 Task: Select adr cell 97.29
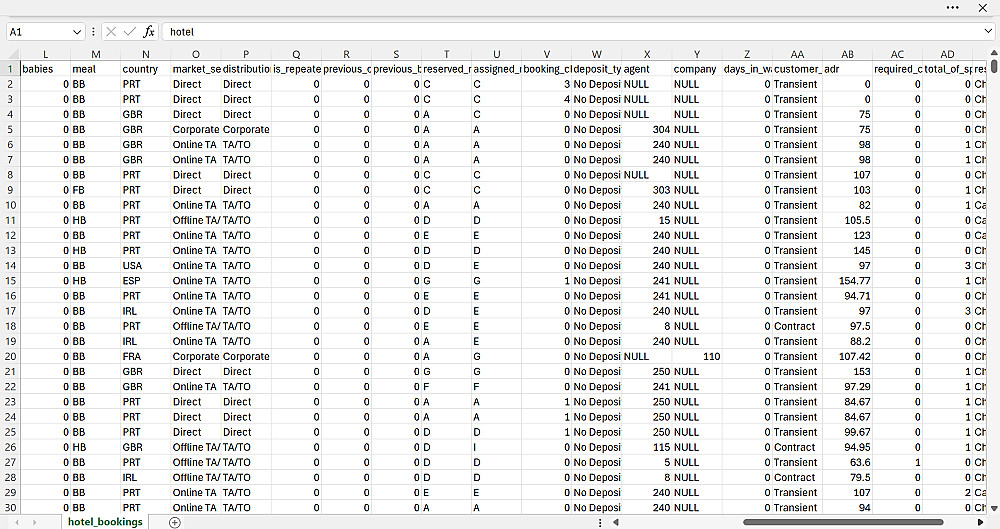[x=847, y=387]
